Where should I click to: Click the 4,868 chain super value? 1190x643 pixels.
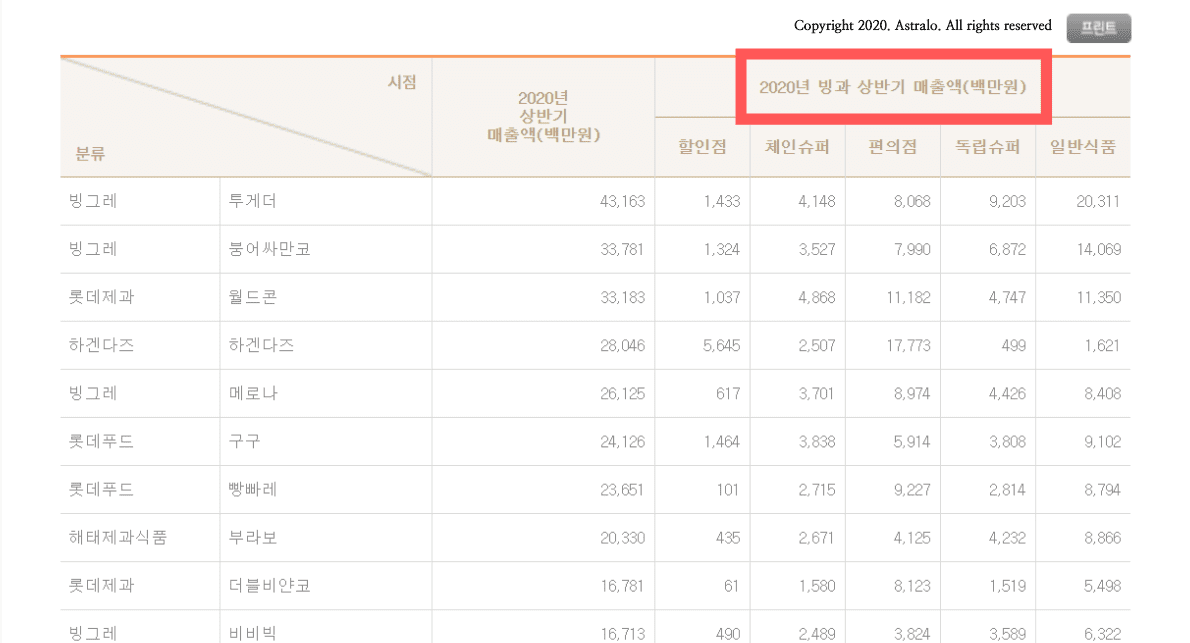817,298
